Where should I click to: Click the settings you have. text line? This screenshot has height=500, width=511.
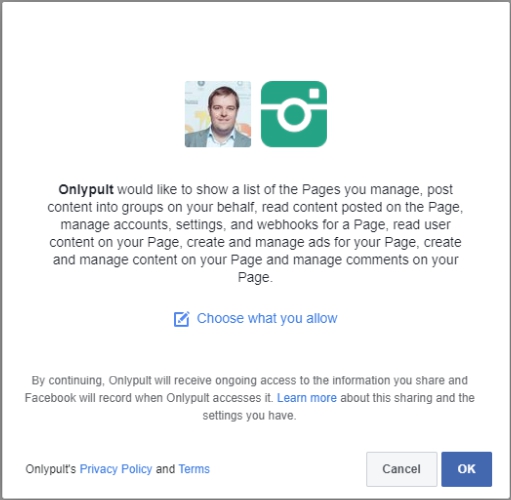pyautogui.click(x=249, y=416)
